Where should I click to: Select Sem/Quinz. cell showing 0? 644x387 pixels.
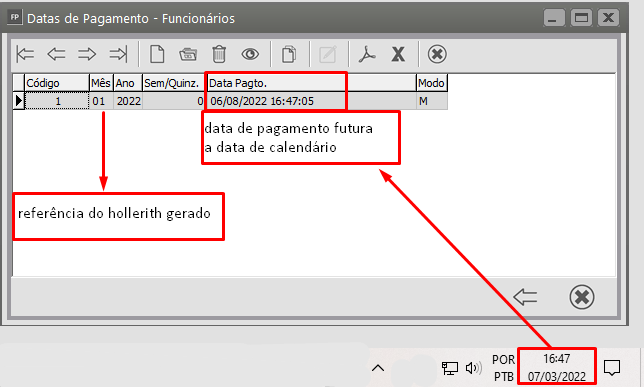click(173, 101)
